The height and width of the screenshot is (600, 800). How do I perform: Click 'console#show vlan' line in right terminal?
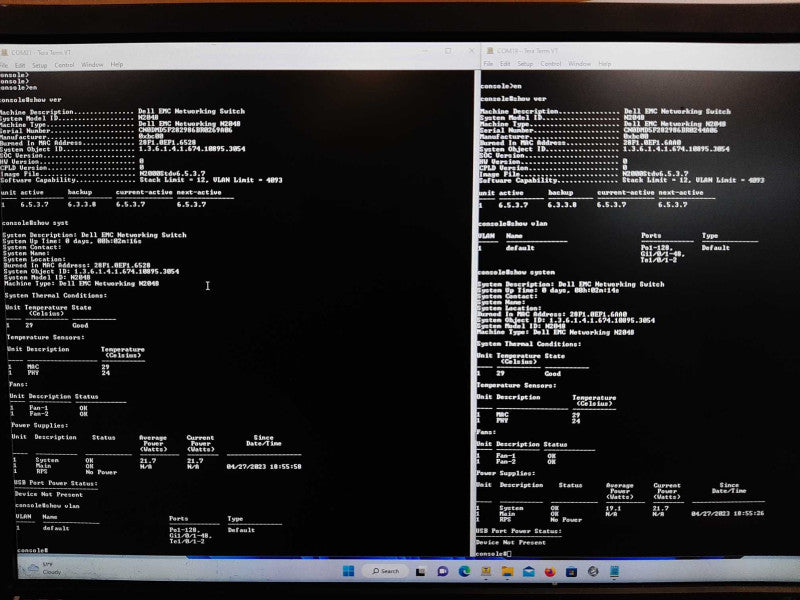pyautogui.click(x=513, y=223)
